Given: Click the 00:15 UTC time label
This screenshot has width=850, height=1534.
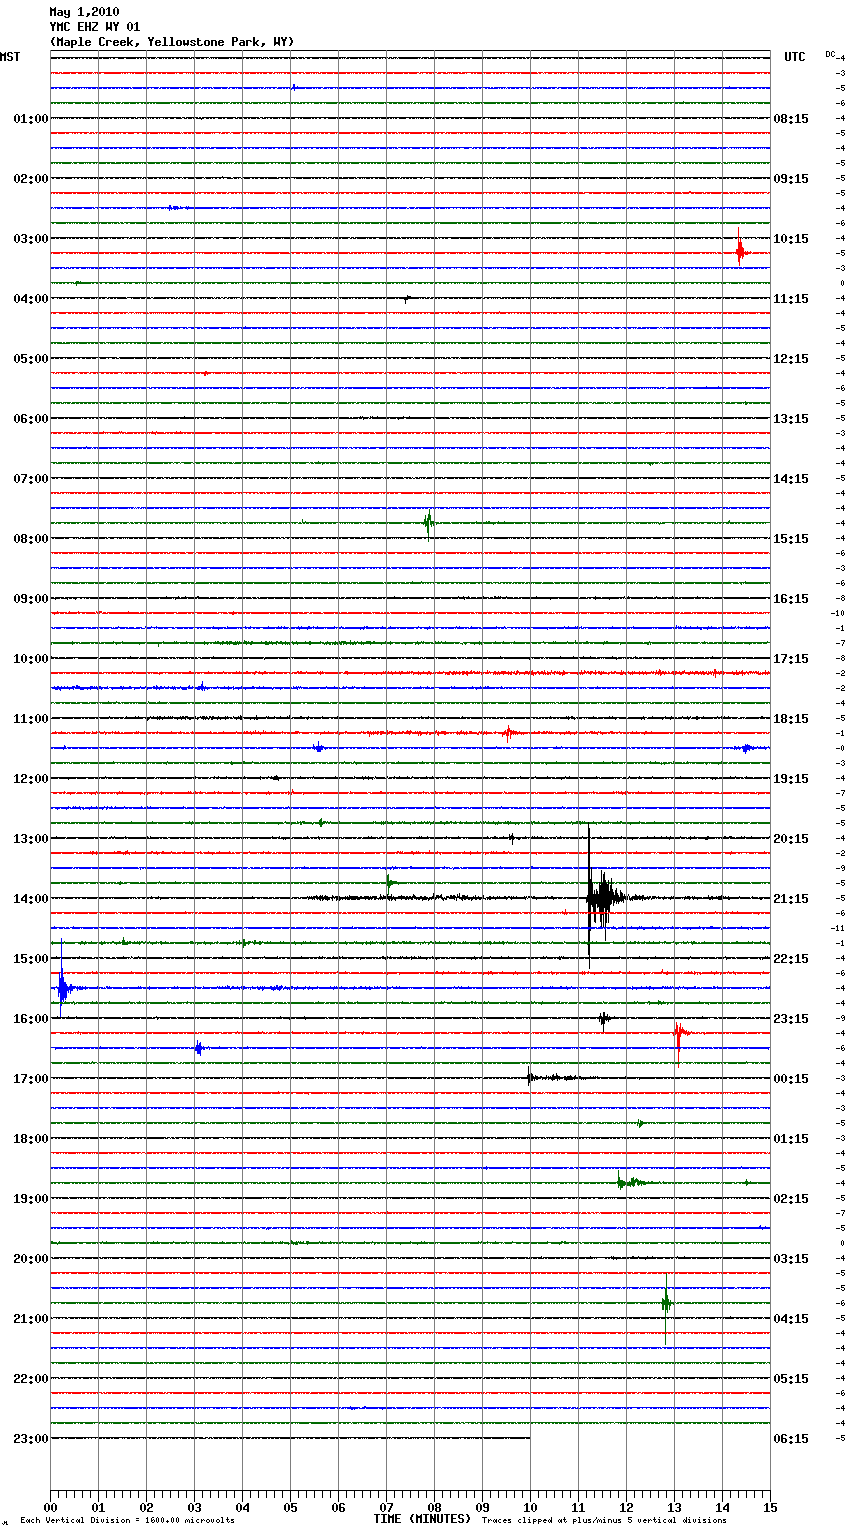Looking at the screenshot, I should (x=791, y=1079).
